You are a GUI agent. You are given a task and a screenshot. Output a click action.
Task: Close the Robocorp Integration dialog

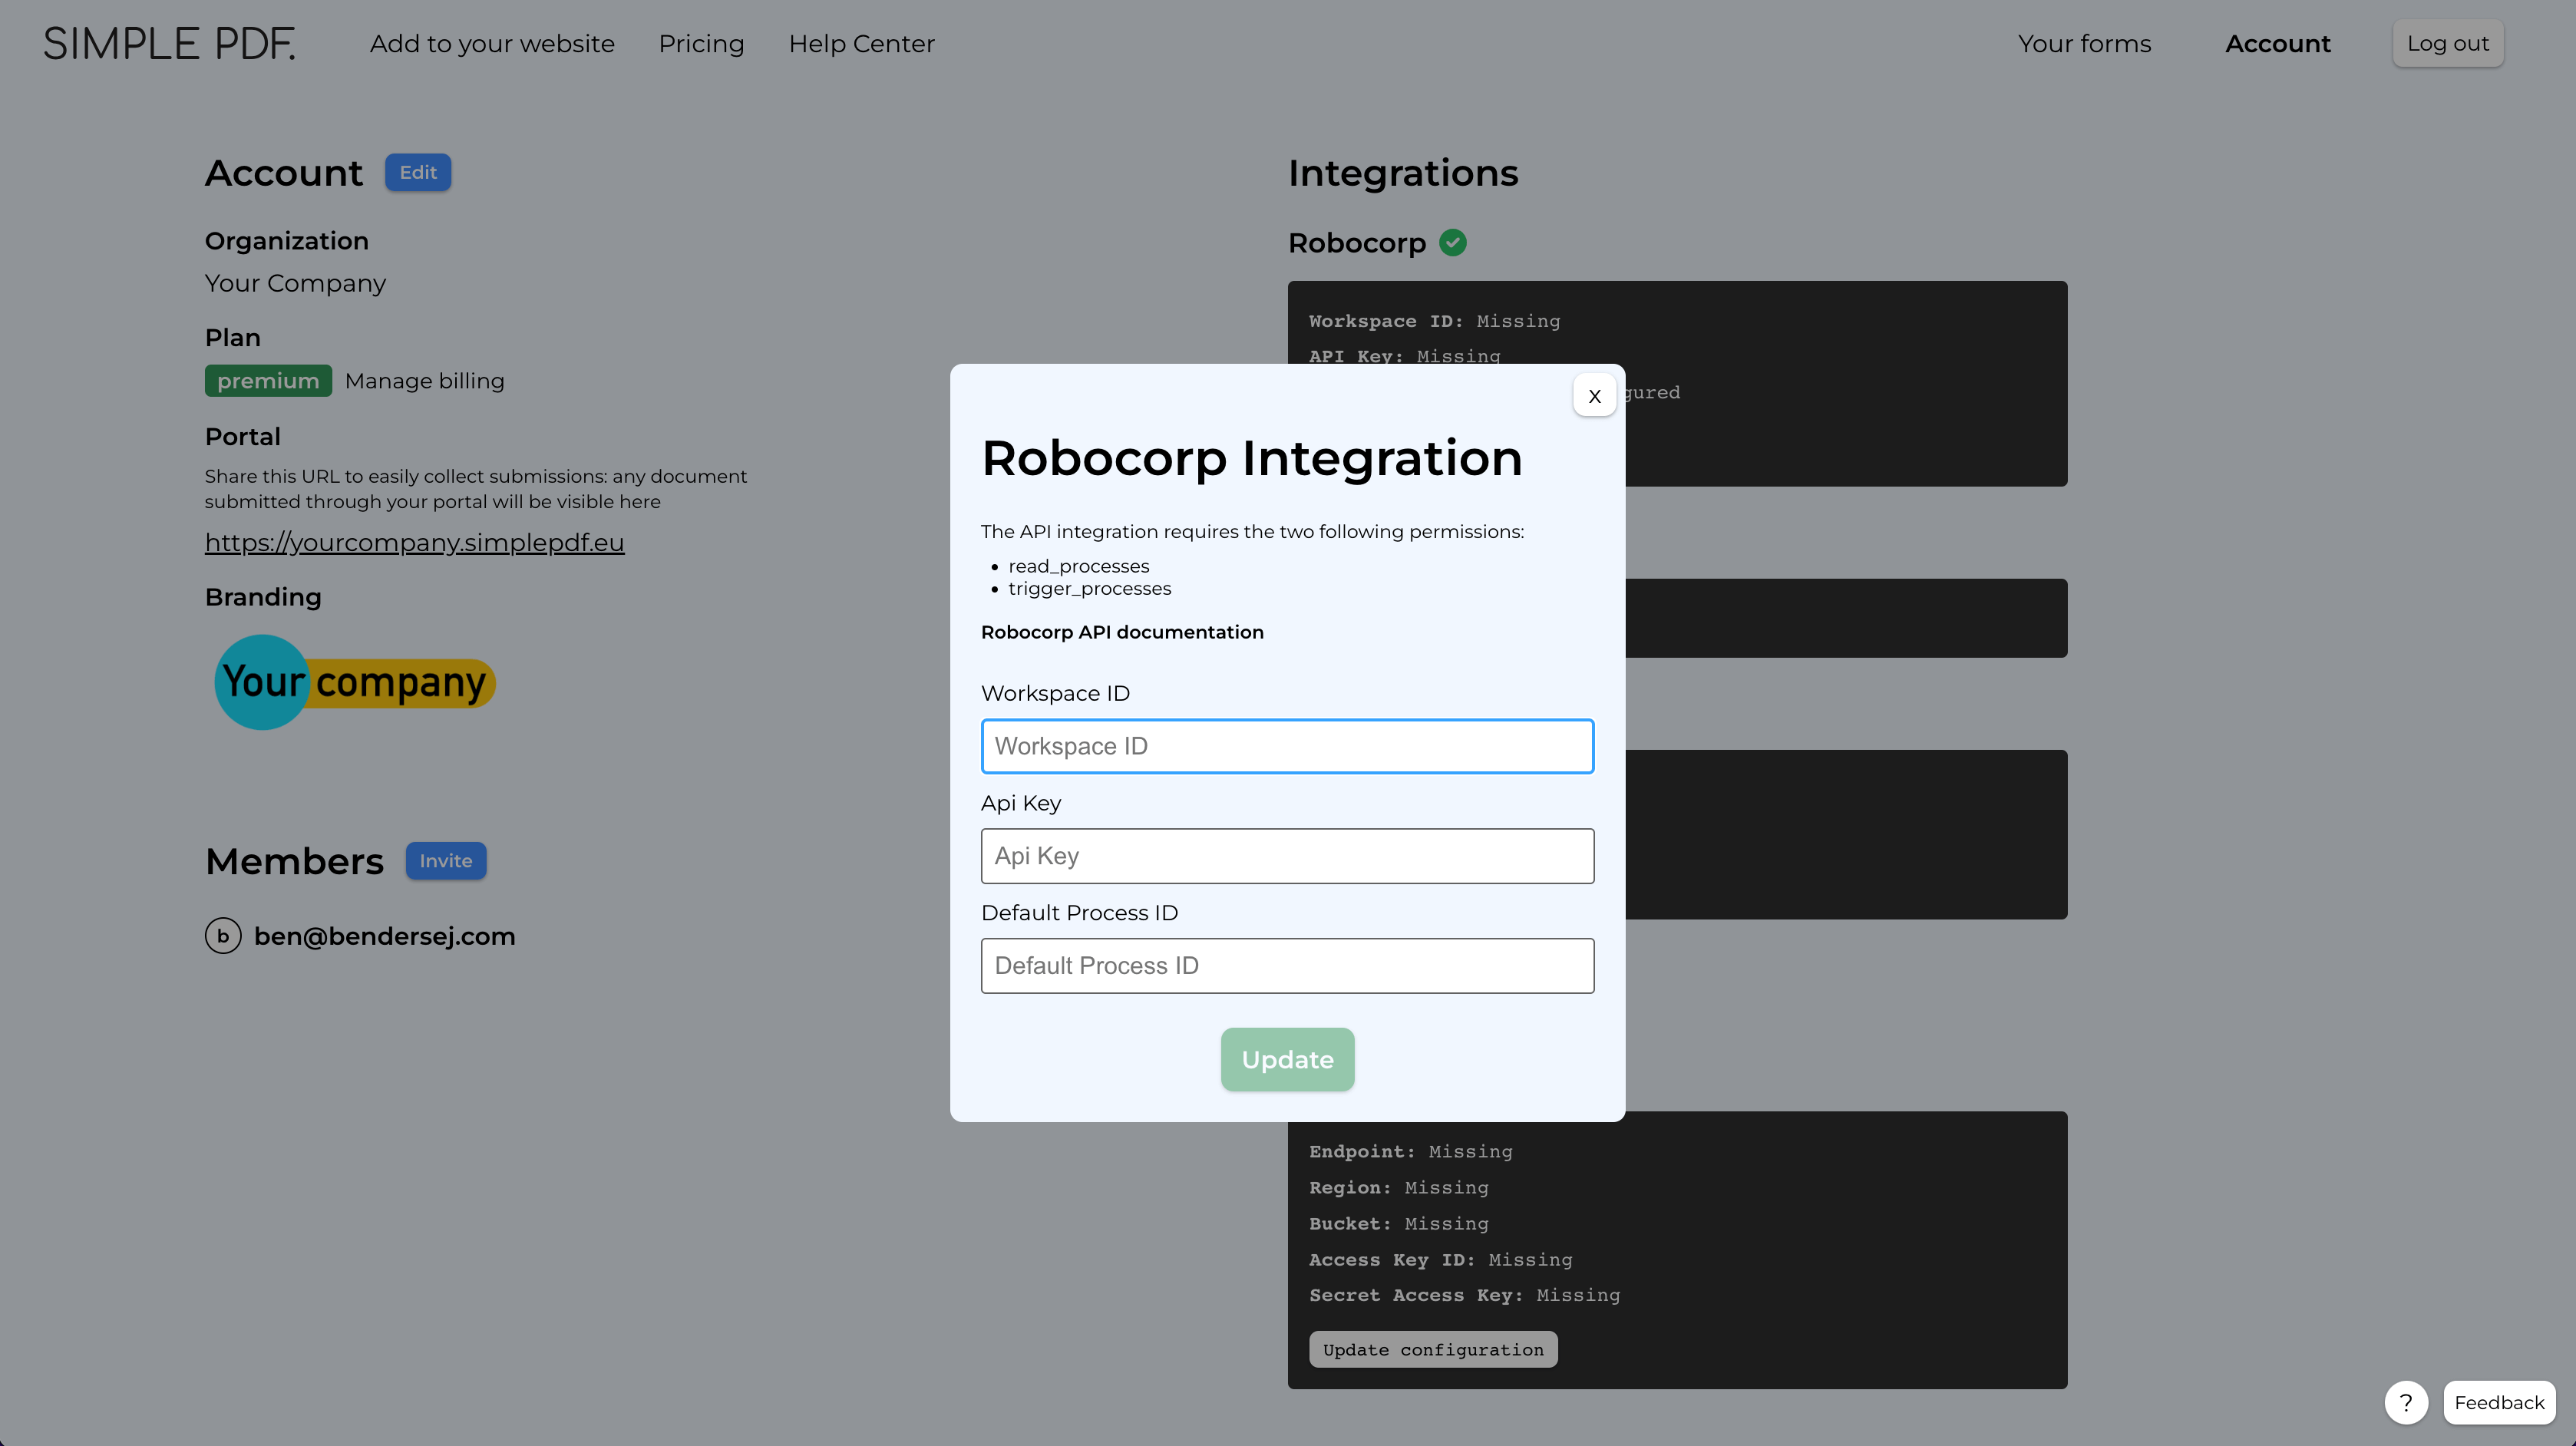(x=1594, y=396)
